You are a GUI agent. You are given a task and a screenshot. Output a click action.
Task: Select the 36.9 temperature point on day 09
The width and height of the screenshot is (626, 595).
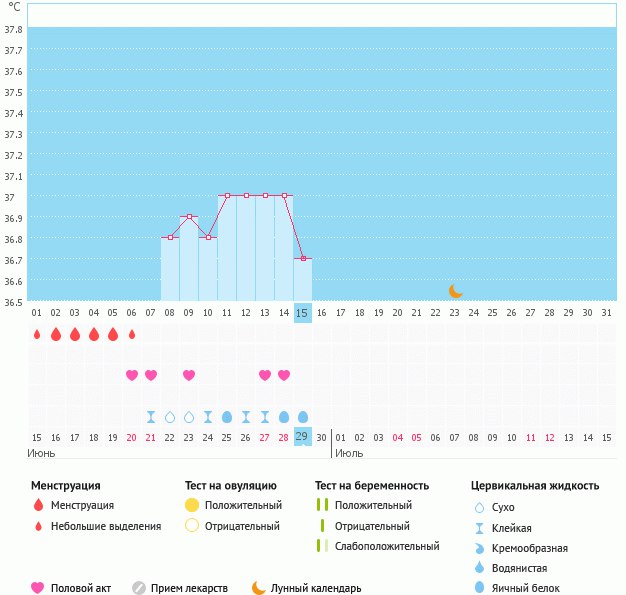click(189, 216)
